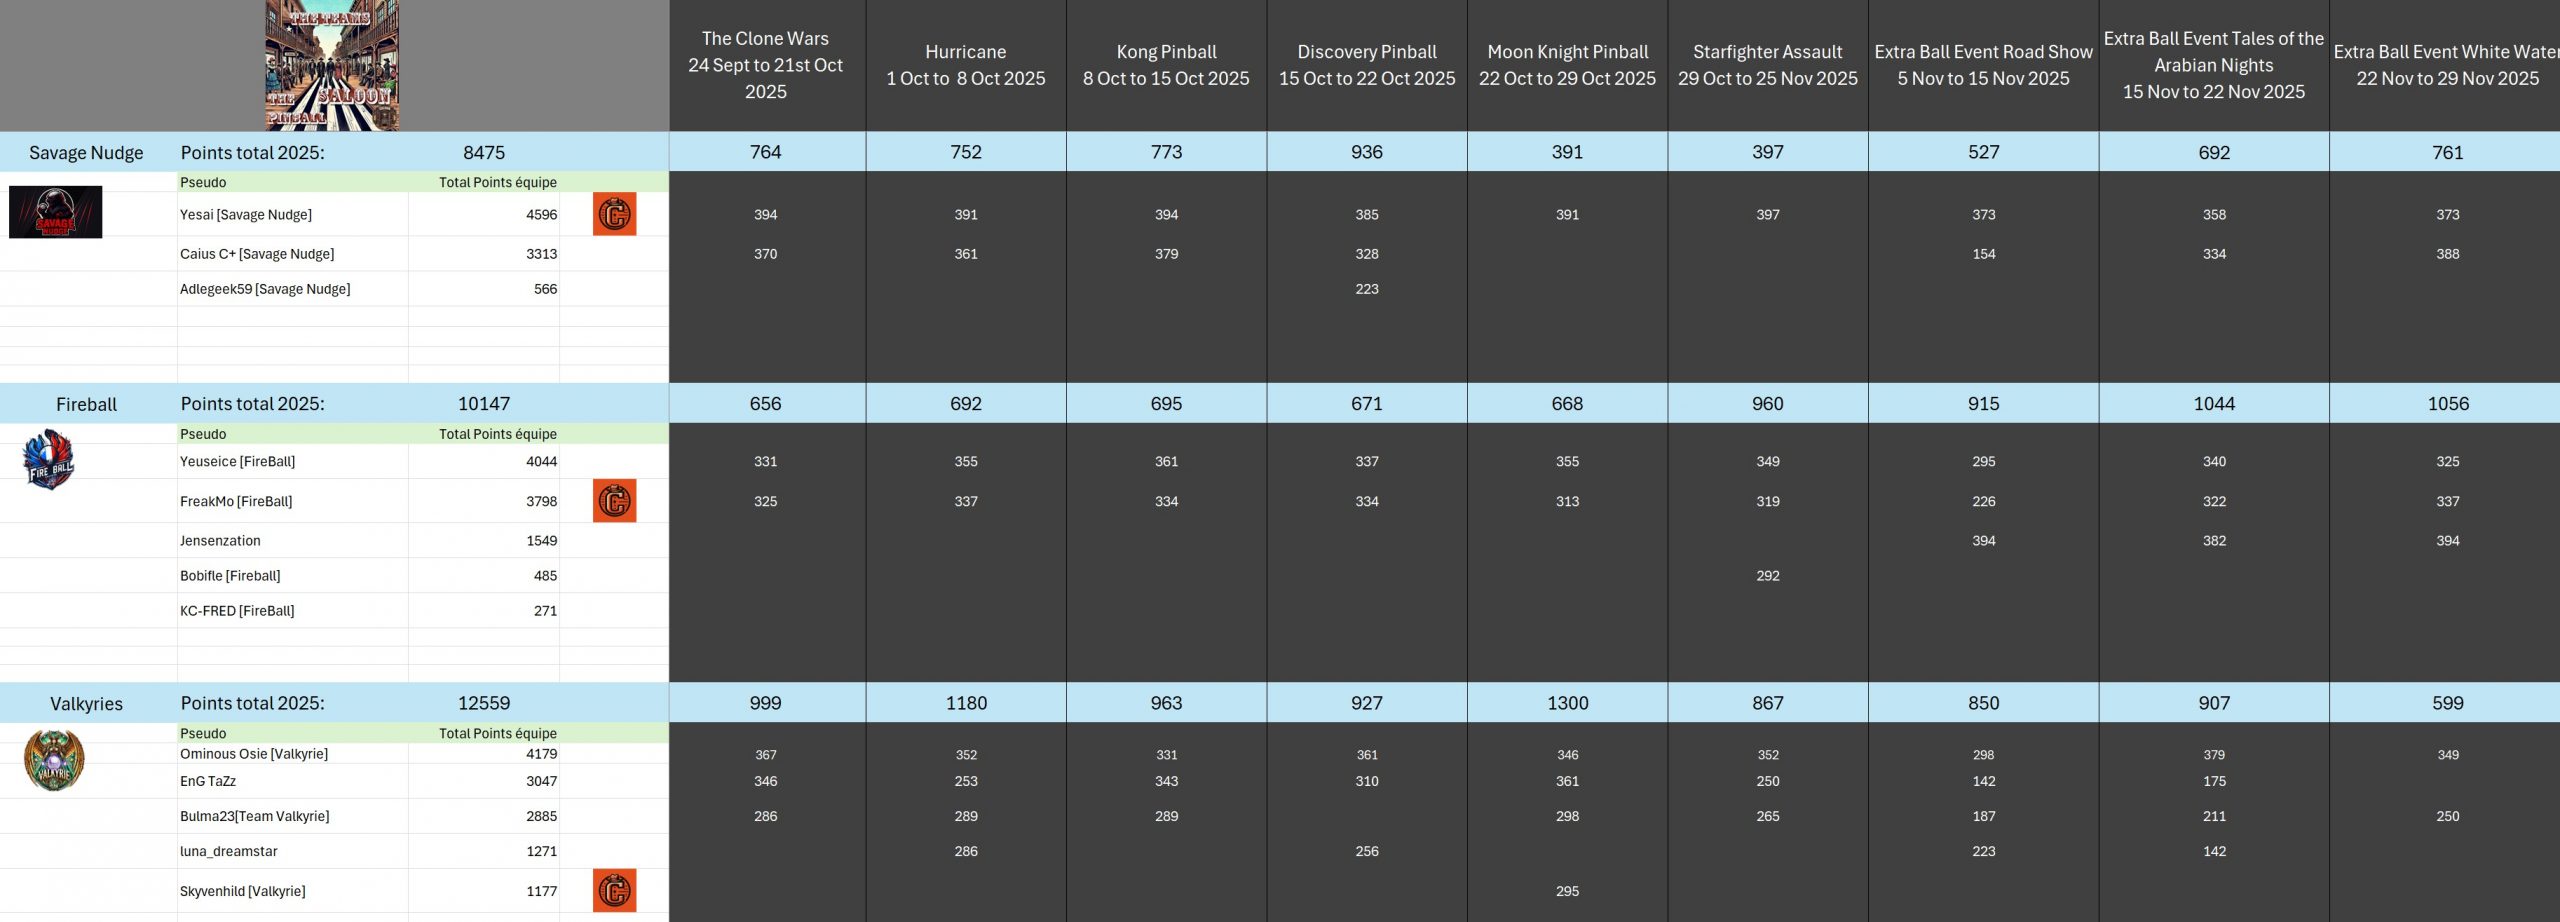Screen dimensions: 2560x922
Task: Click the Saloon Pinball teams logo image
Action: (332, 66)
